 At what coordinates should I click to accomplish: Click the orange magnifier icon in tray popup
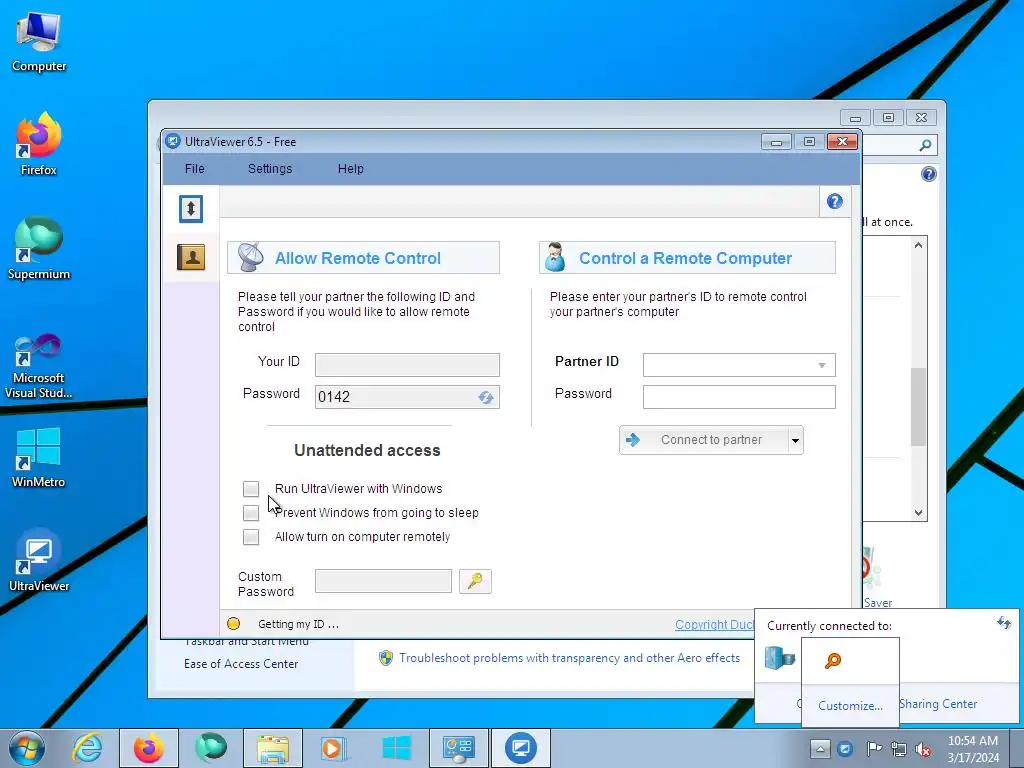click(833, 661)
